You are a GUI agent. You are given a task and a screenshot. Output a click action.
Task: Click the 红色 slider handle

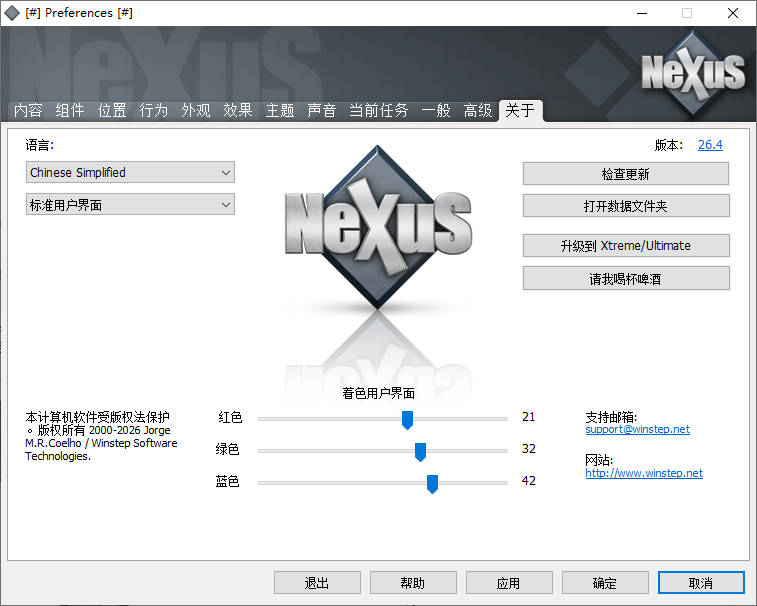pyautogui.click(x=407, y=420)
